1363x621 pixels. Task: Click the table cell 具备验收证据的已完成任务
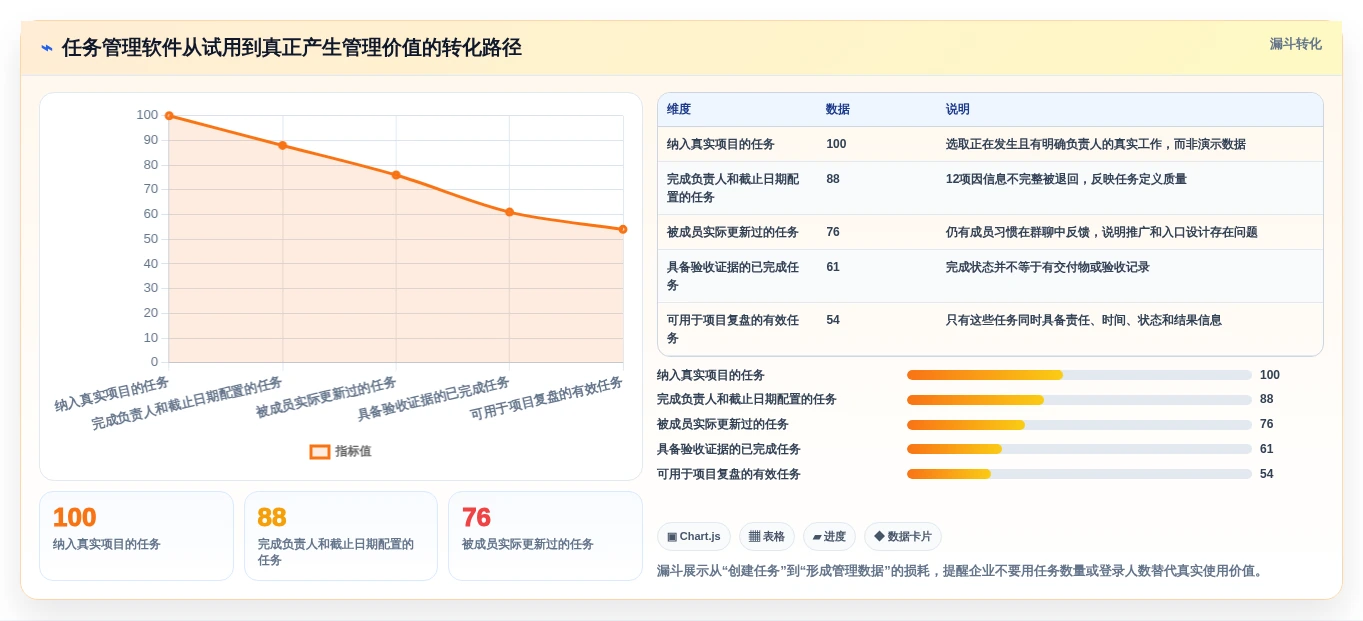coord(733,276)
